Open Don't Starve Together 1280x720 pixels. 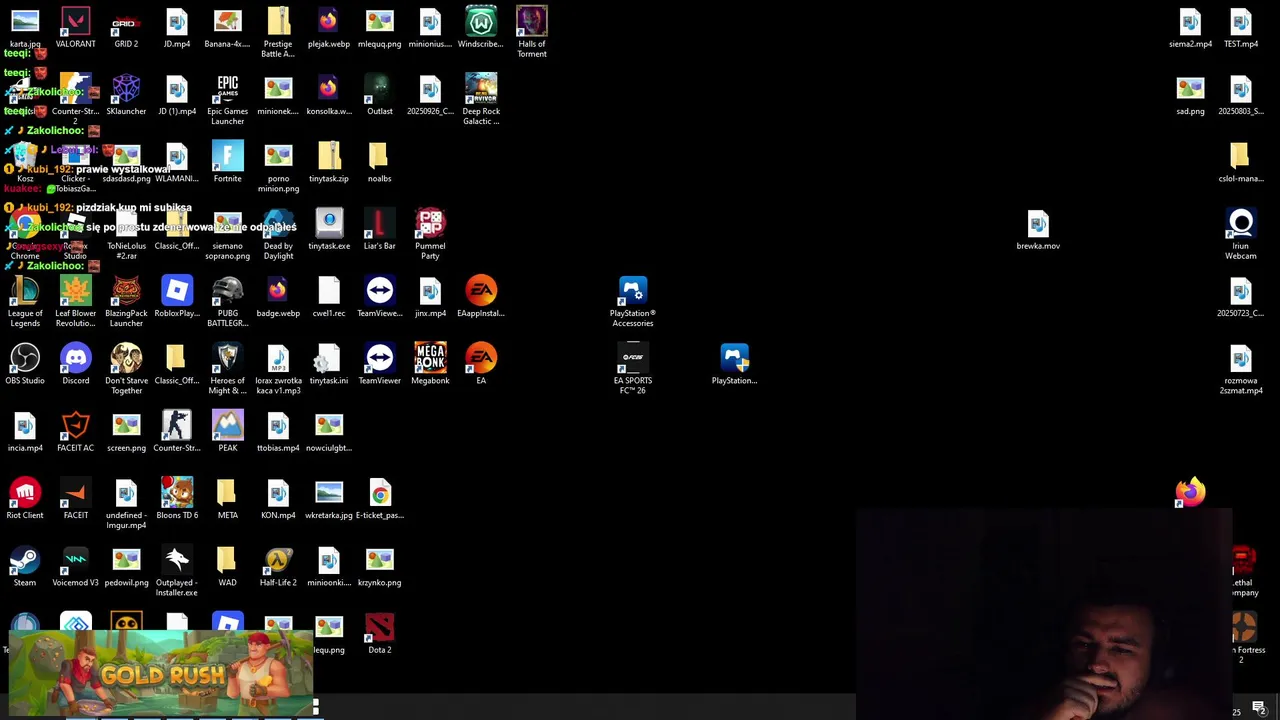click(126, 368)
